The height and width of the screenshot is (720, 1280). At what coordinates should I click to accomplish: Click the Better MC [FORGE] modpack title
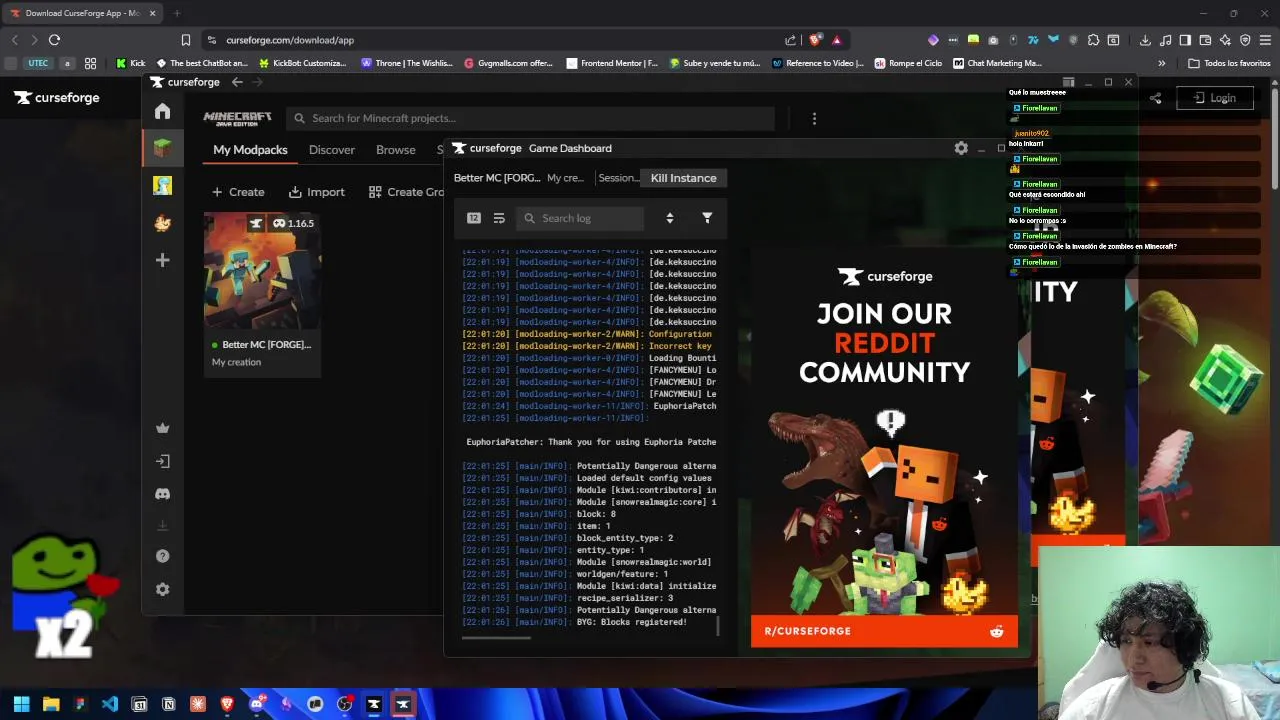pyautogui.click(x=266, y=344)
